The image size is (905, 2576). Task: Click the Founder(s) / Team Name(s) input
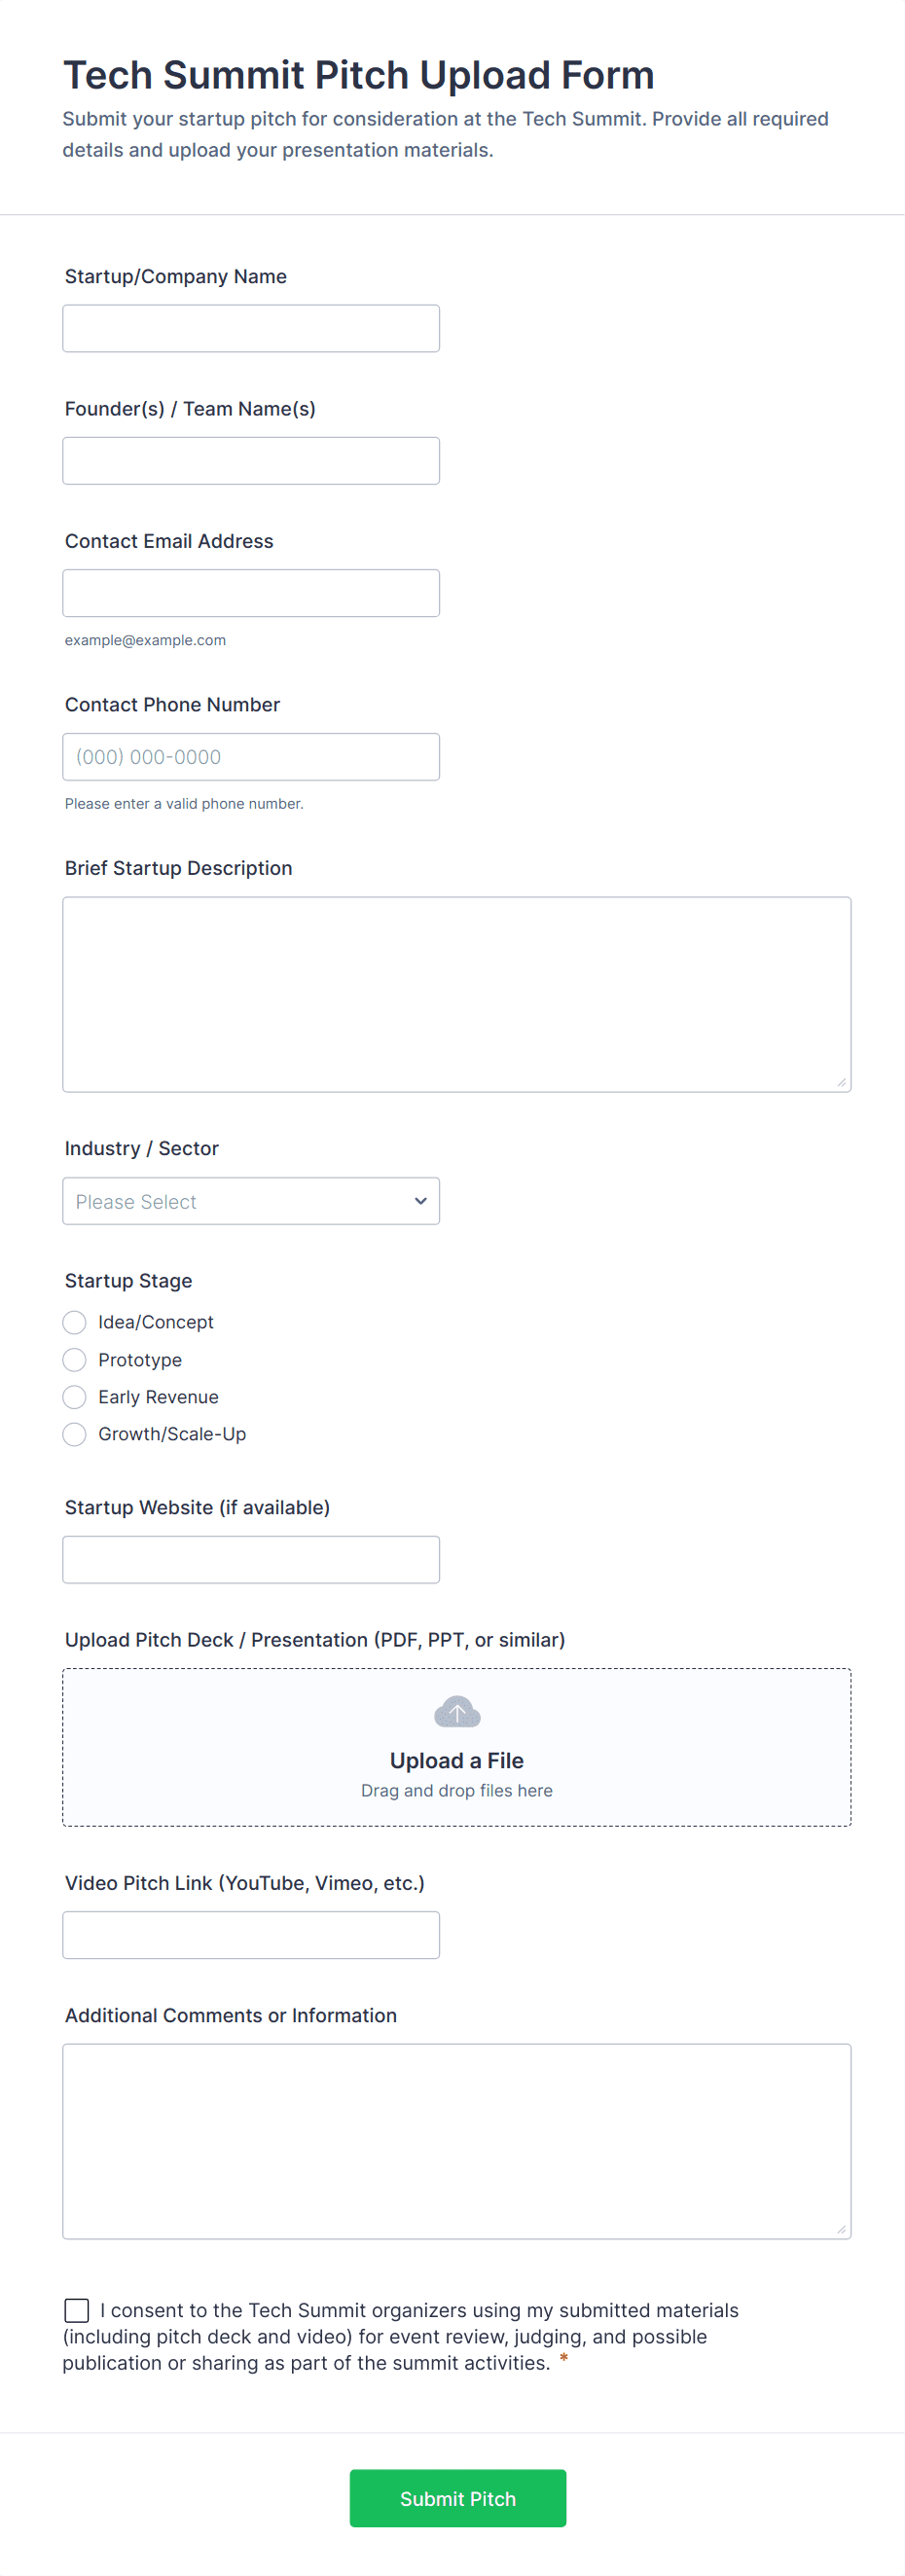tap(250, 461)
